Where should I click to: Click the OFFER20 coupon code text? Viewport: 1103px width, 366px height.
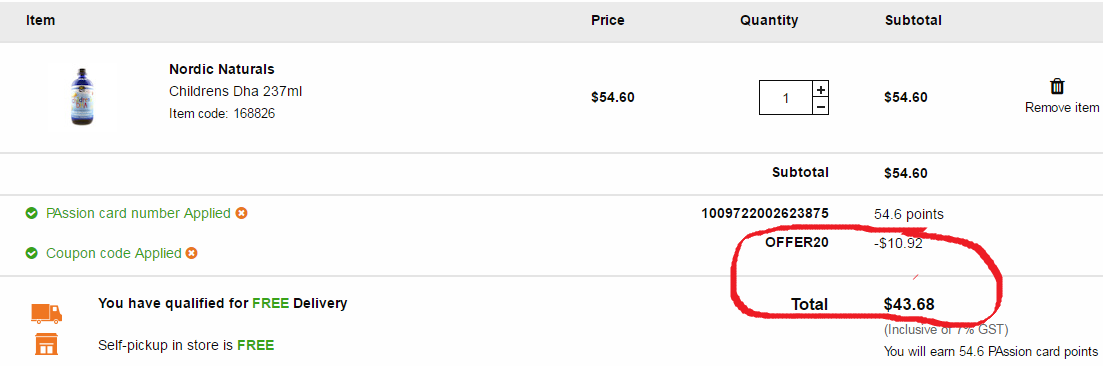(797, 243)
